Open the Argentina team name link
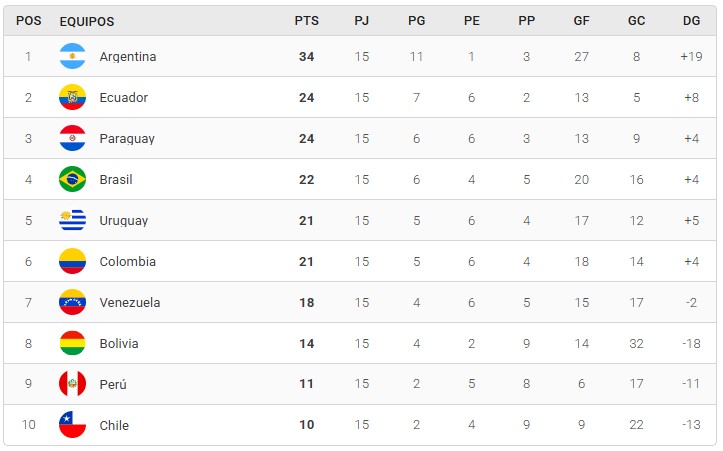This screenshot has height=451, width=723. 128,57
